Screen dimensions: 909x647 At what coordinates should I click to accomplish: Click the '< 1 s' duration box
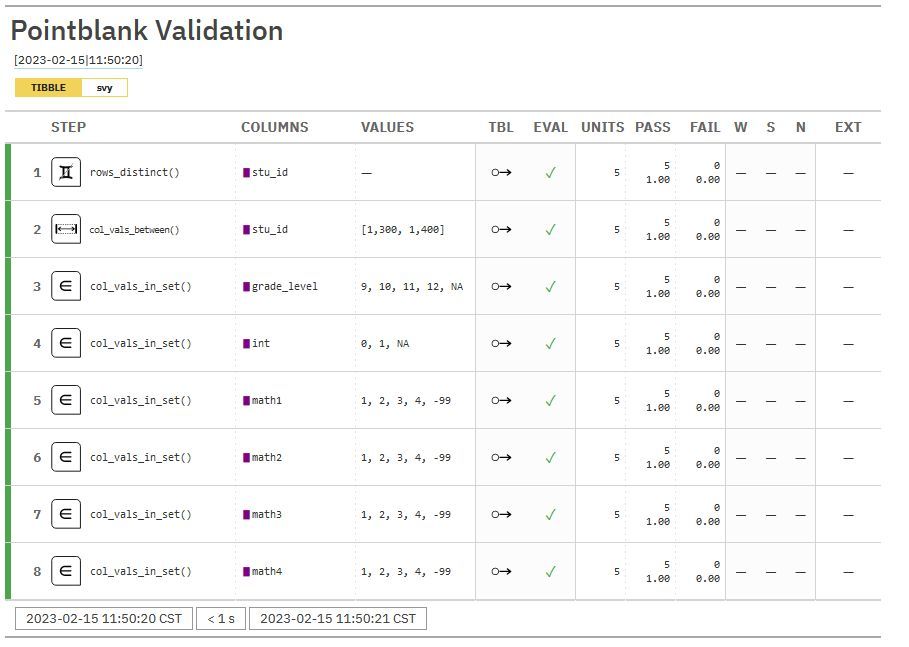[x=221, y=619]
